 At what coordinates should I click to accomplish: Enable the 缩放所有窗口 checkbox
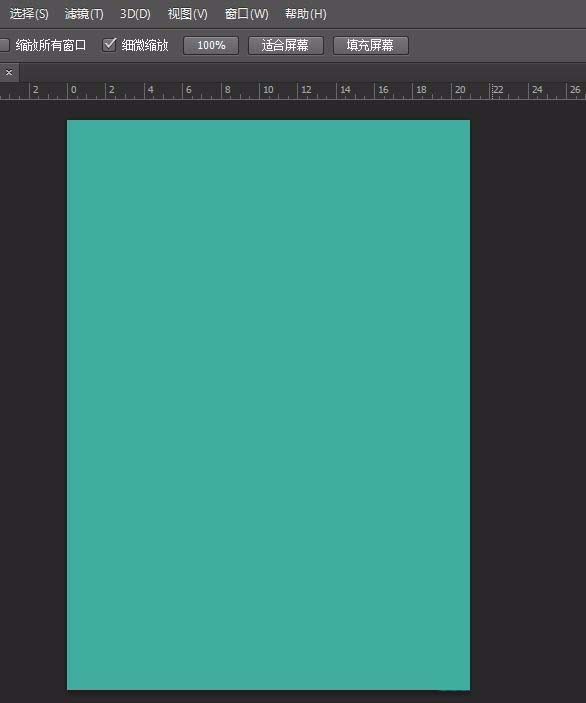4,45
